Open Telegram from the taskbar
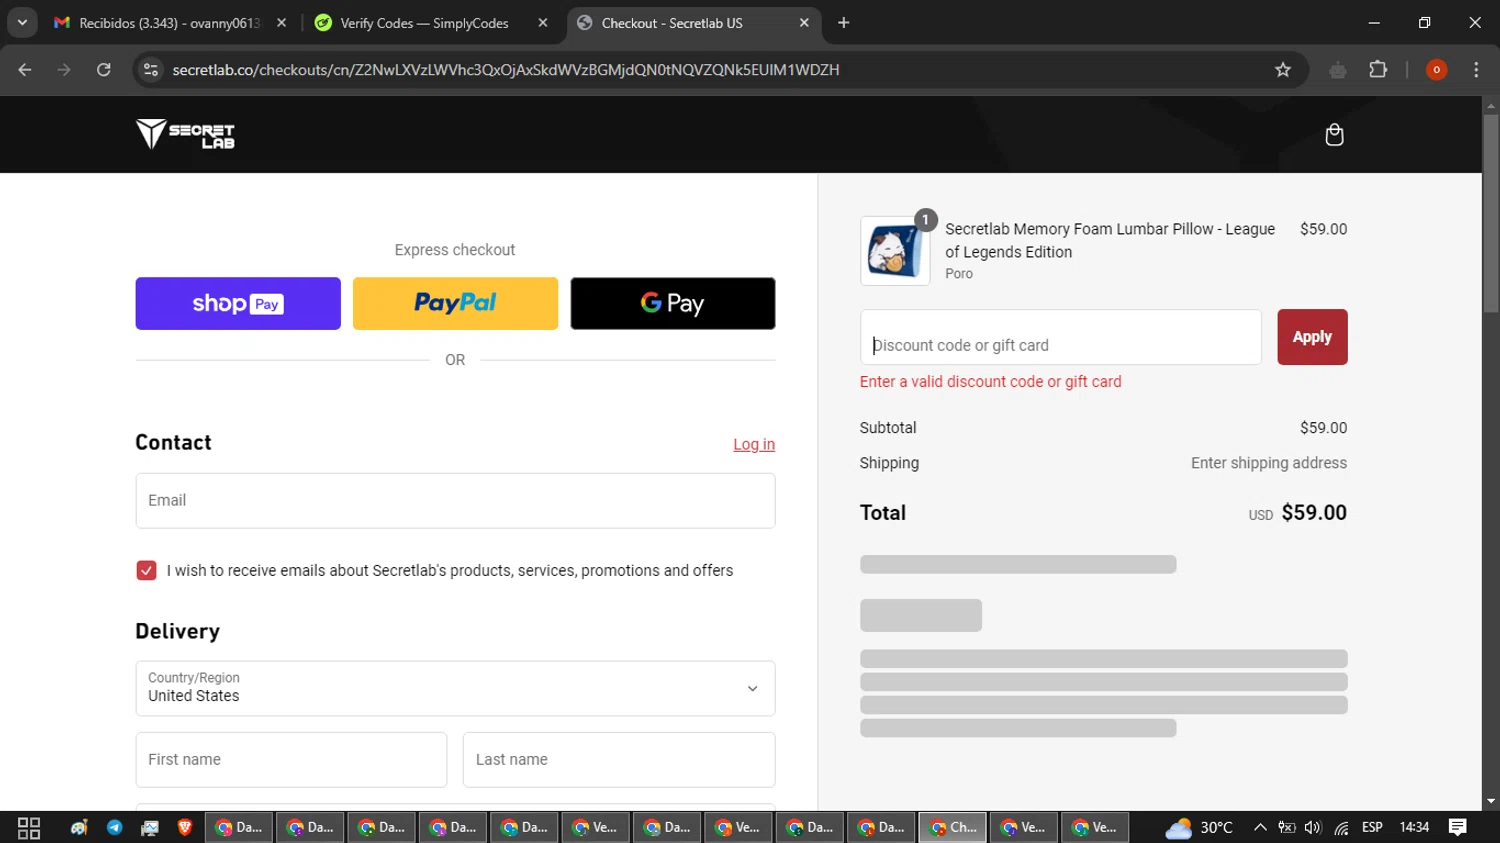1500x843 pixels. click(115, 828)
